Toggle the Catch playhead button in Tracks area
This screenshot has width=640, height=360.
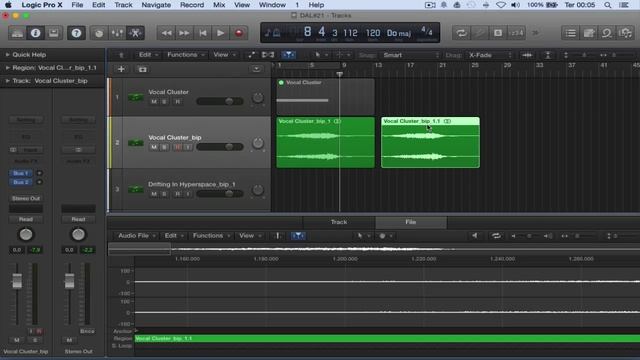tap(288, 55)
